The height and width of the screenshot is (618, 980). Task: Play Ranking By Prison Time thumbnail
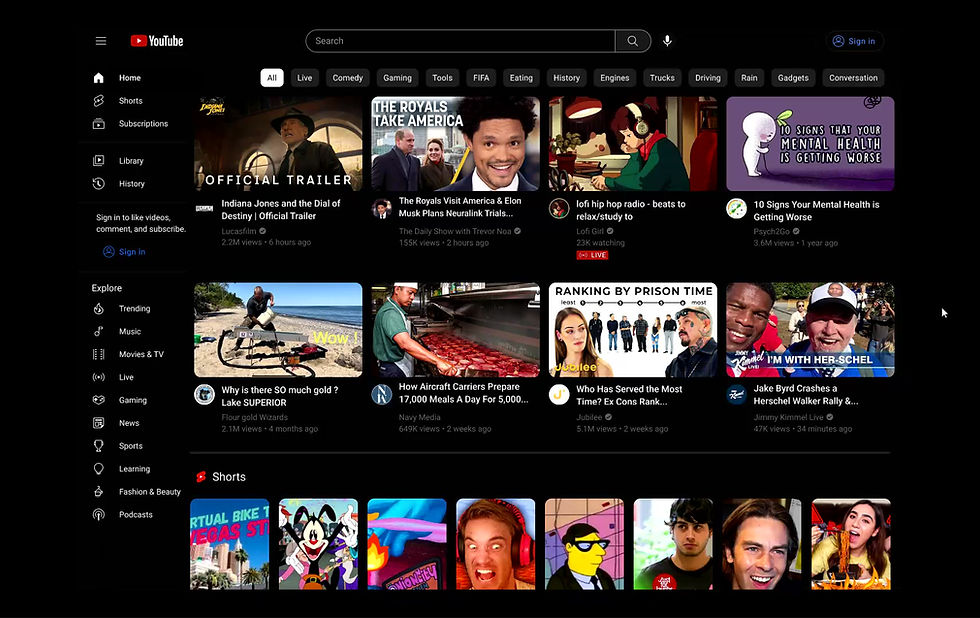click(633, 330)
